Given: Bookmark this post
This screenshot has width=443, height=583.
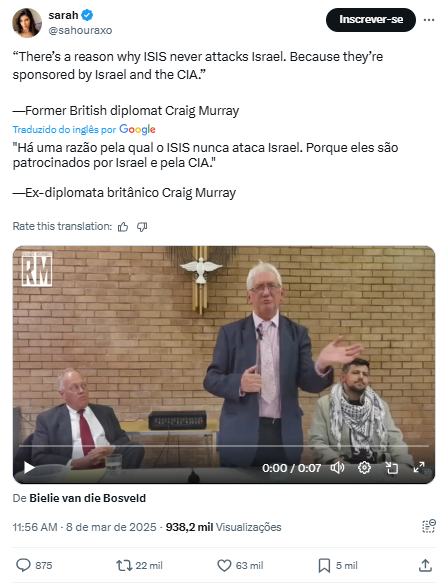Looking at the screenshot, I should (324, 565).
